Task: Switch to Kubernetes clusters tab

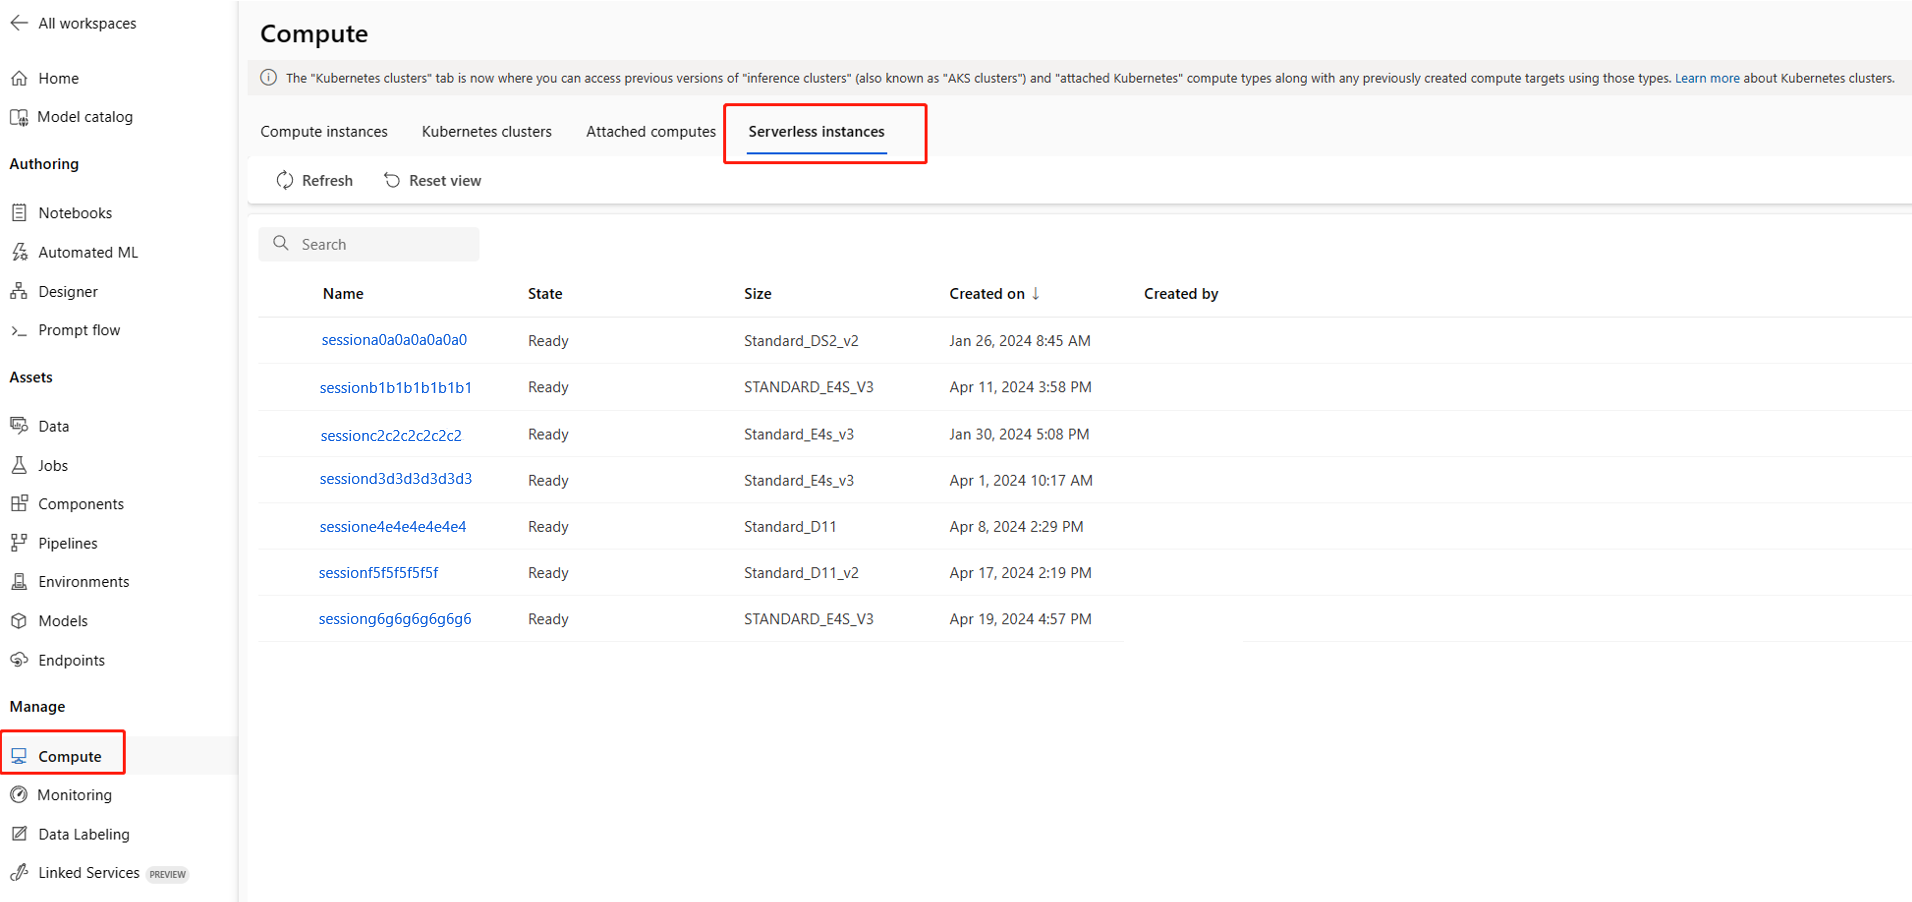Action: [486, 132]
